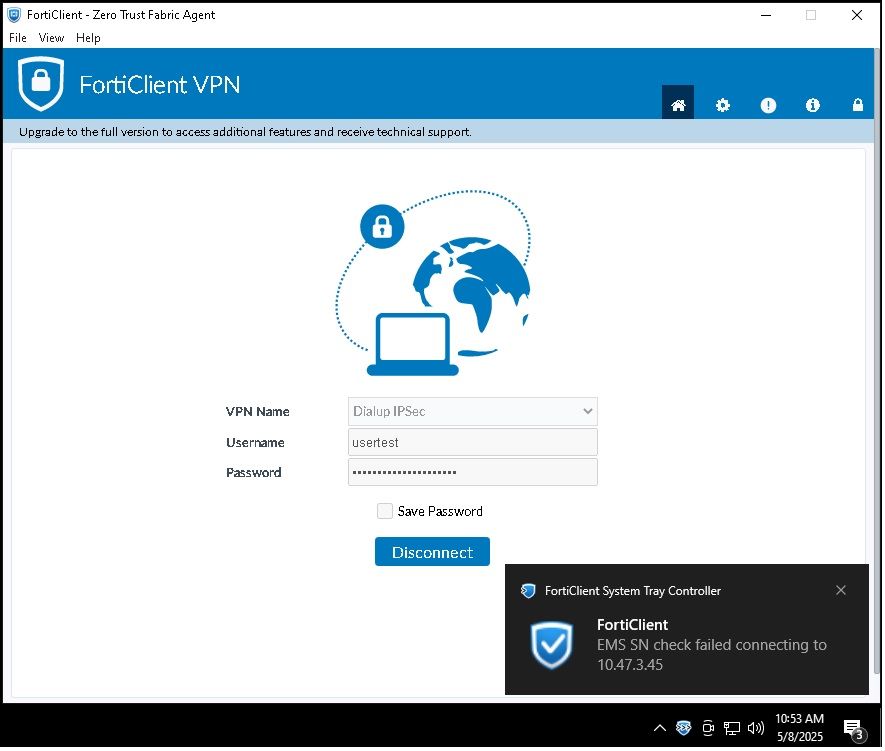Image resolution: width=885 pixels, height=751 pixels.
Task: Click the VPN laptop and globe illustration
Action: (434, 284)
